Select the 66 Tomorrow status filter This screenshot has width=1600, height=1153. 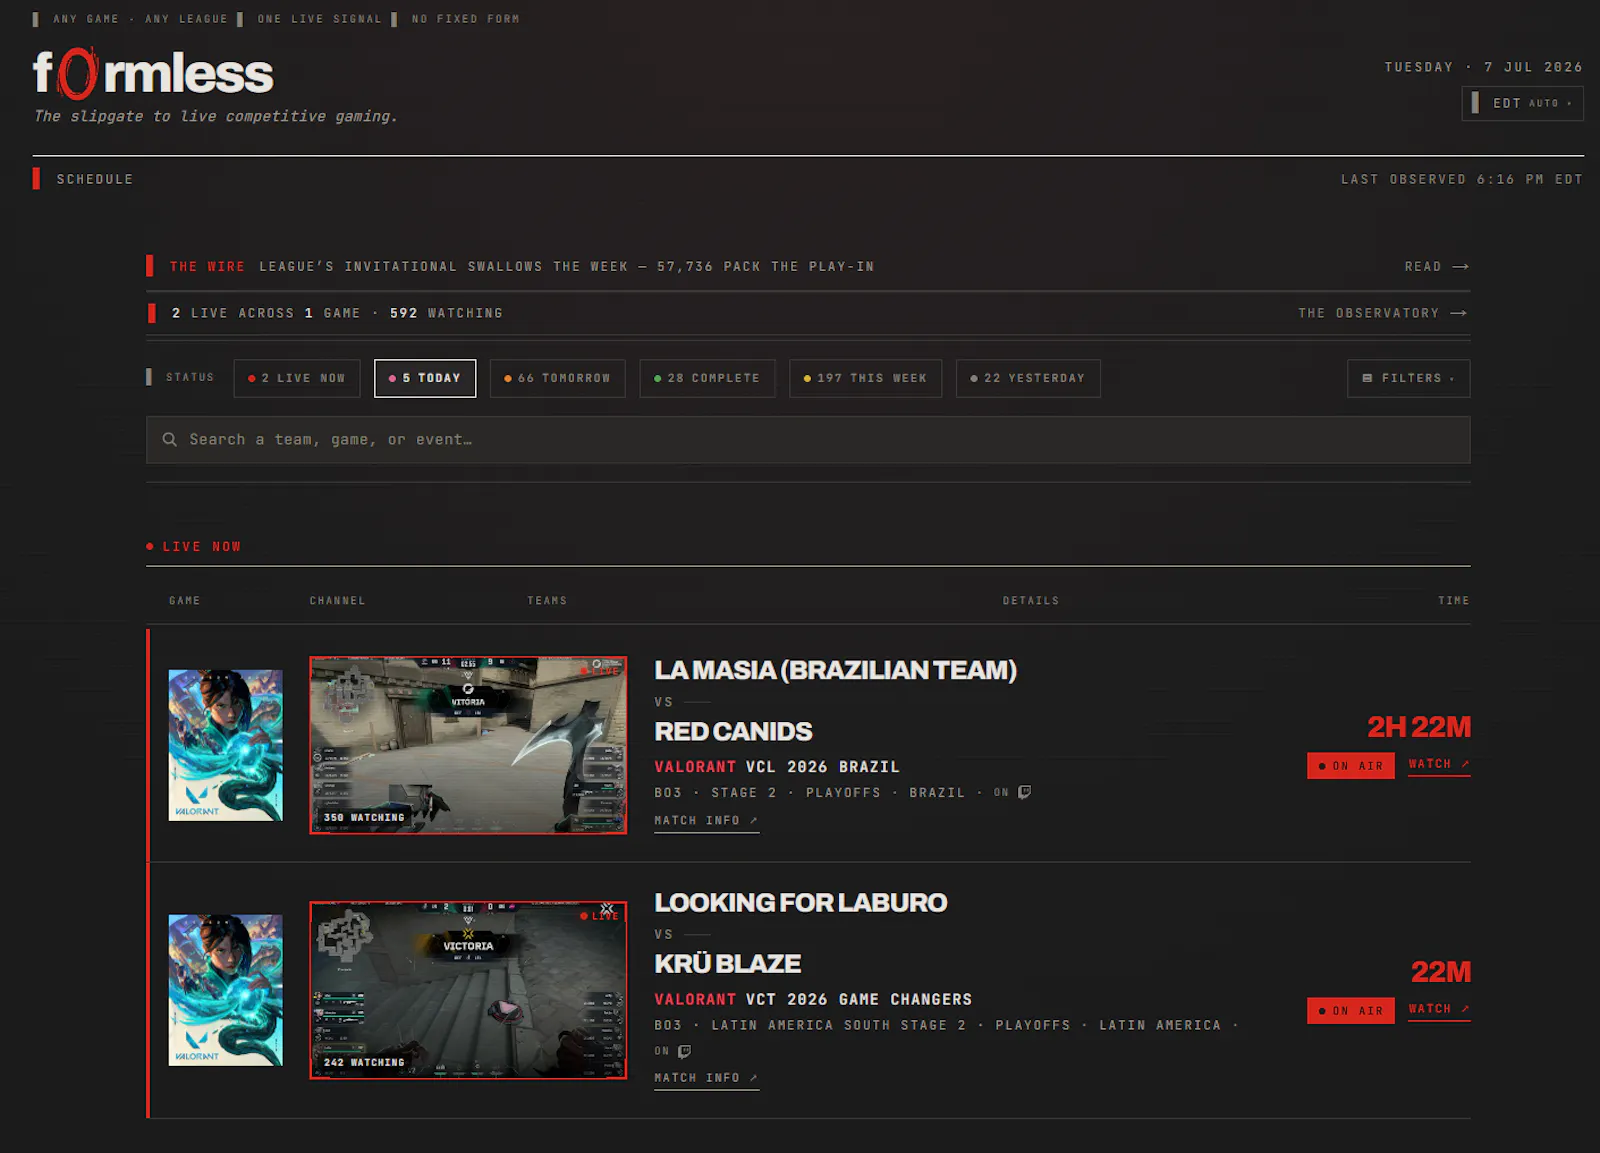[557, 378]
